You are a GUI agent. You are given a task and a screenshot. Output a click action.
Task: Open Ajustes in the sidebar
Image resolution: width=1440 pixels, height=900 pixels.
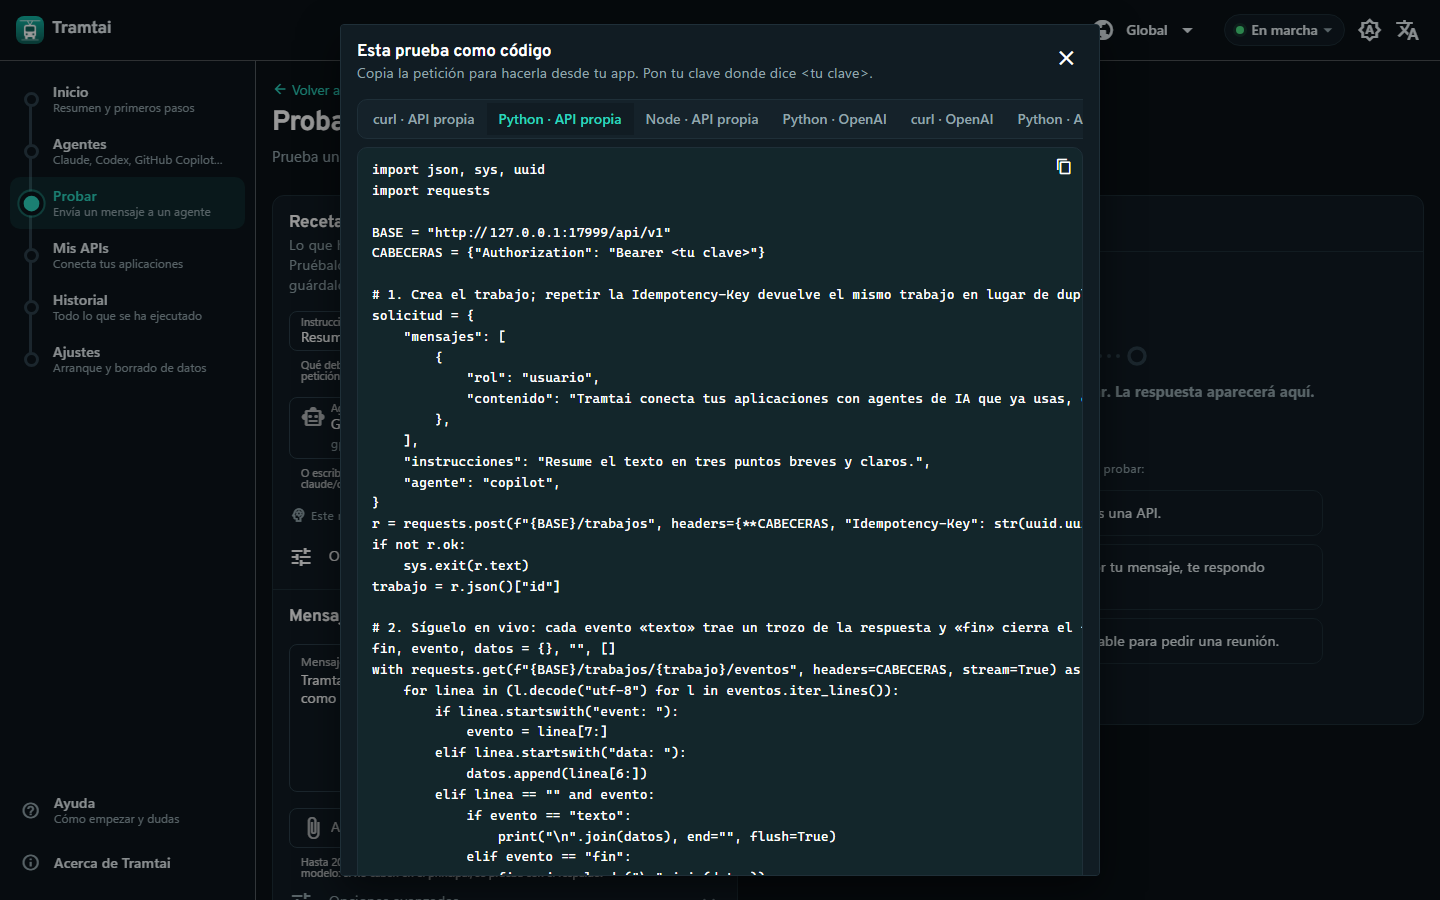point(127,359)
